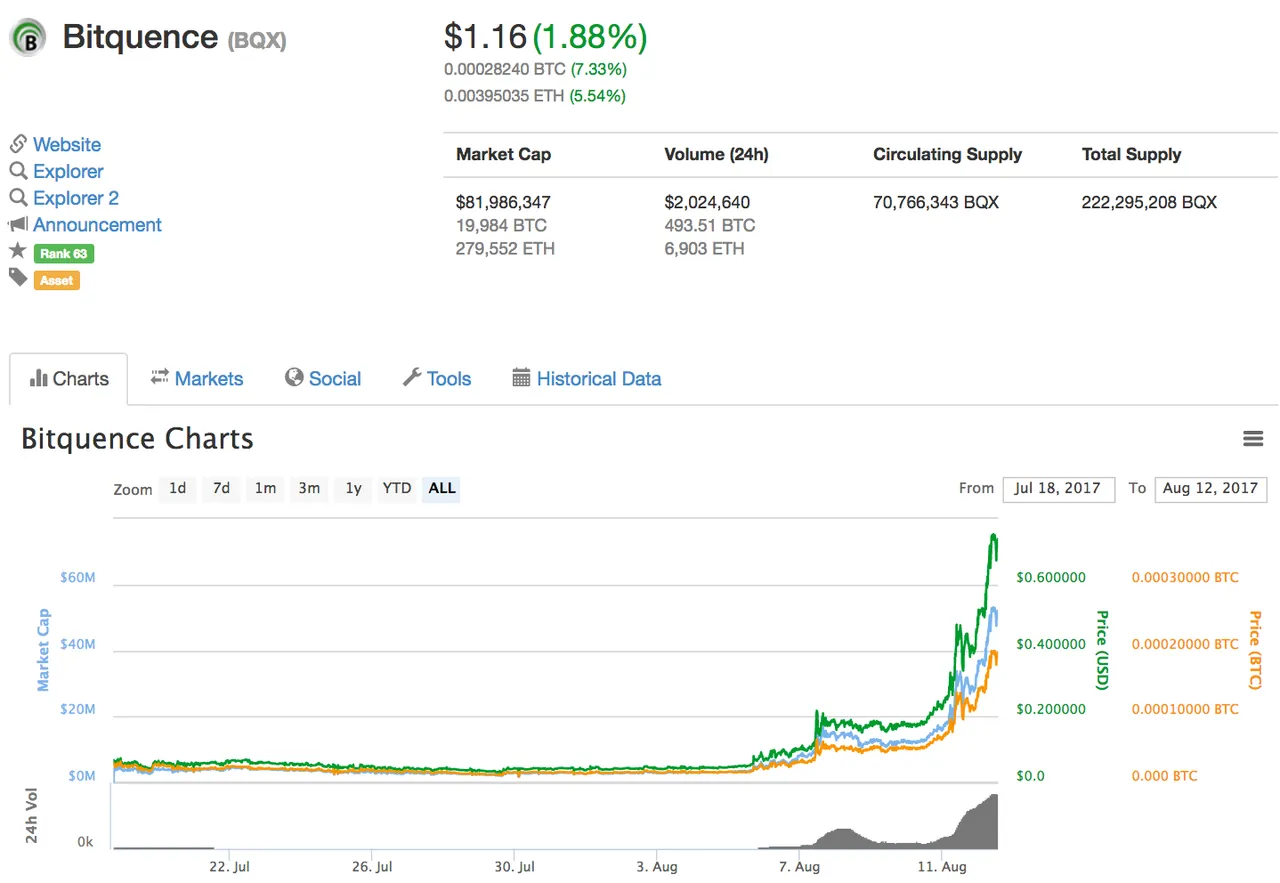
Task: Click the Bitquence Charts heading
Action: point(137,439)
